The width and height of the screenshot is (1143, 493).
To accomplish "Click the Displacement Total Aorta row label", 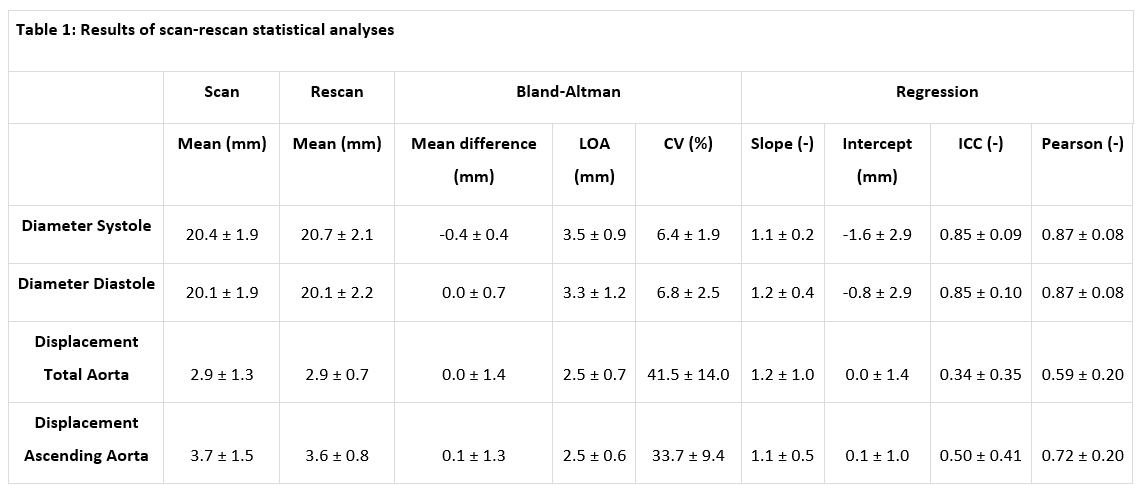I will 87,358.
